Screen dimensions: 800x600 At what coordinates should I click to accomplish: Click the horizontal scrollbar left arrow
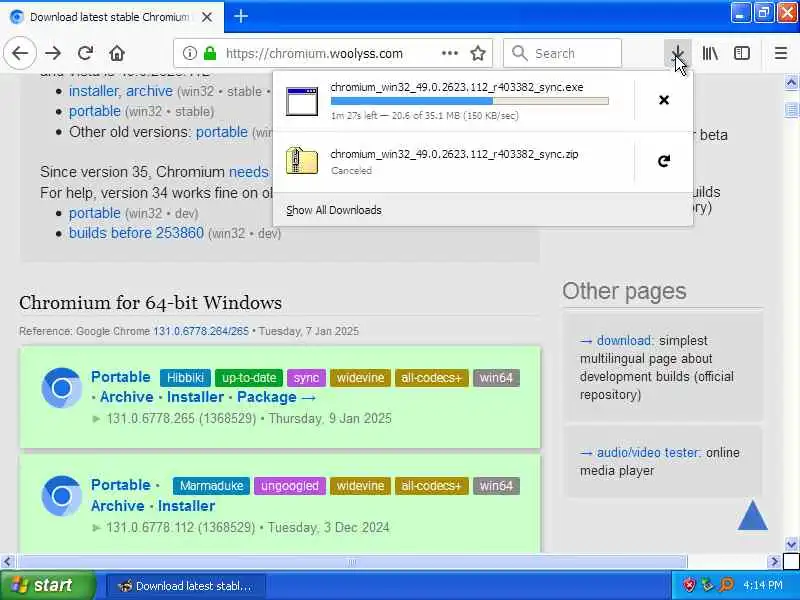[x=7, y=562]
